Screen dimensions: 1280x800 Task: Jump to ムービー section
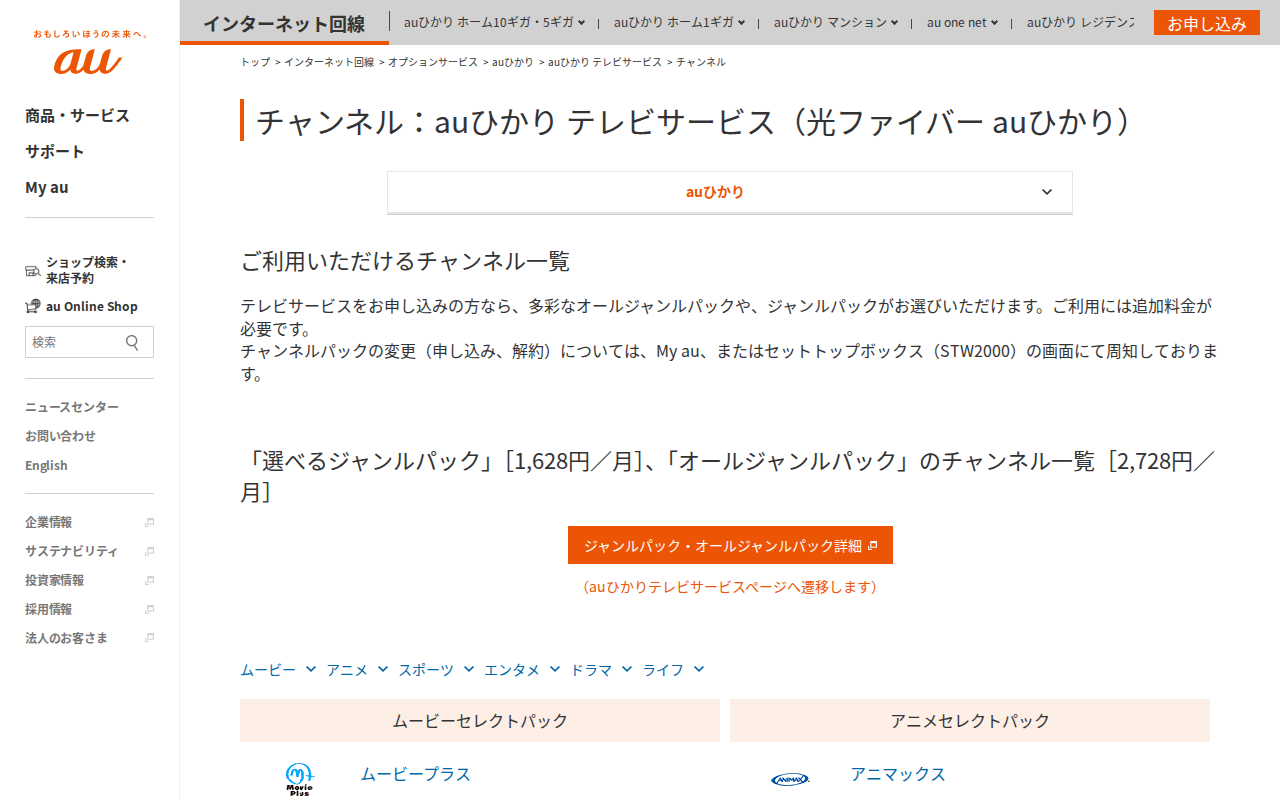click(x=278, y=670)
